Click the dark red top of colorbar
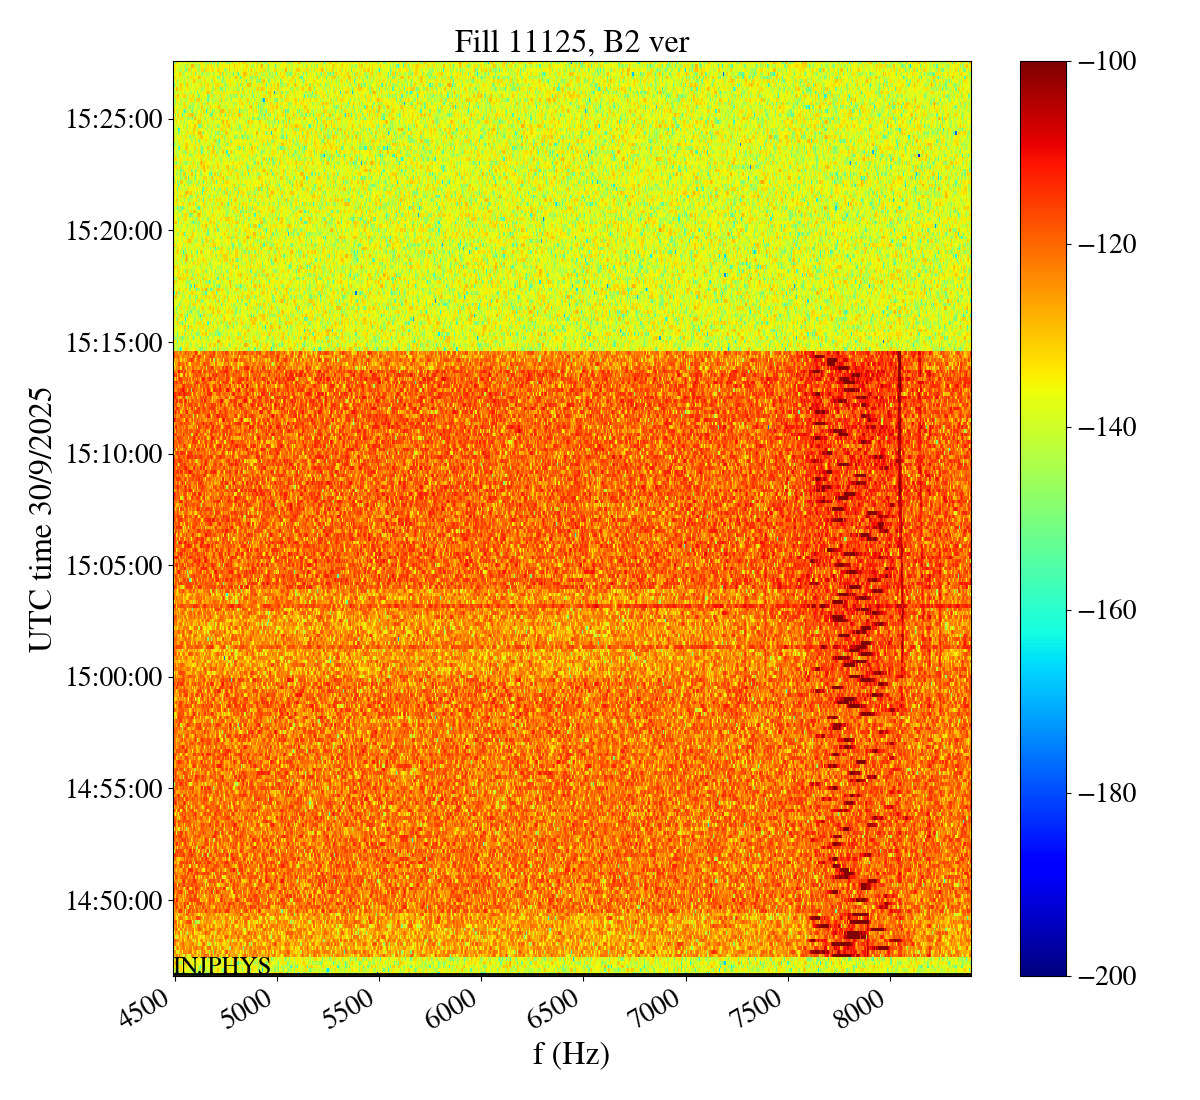This screenshot has height=1100, width=1200. [1043, 68]
